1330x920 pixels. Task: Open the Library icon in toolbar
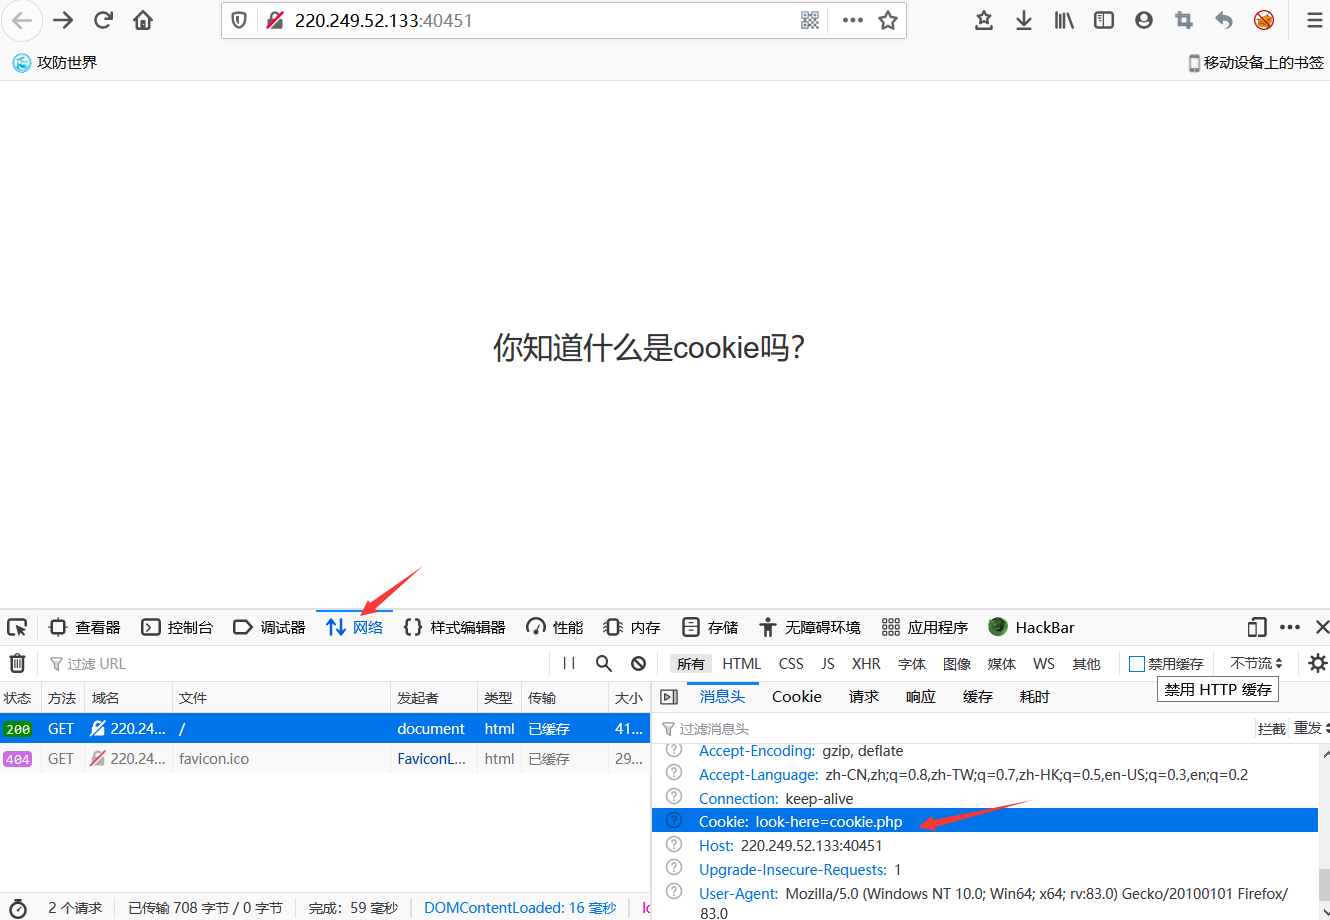point(1064,20)
